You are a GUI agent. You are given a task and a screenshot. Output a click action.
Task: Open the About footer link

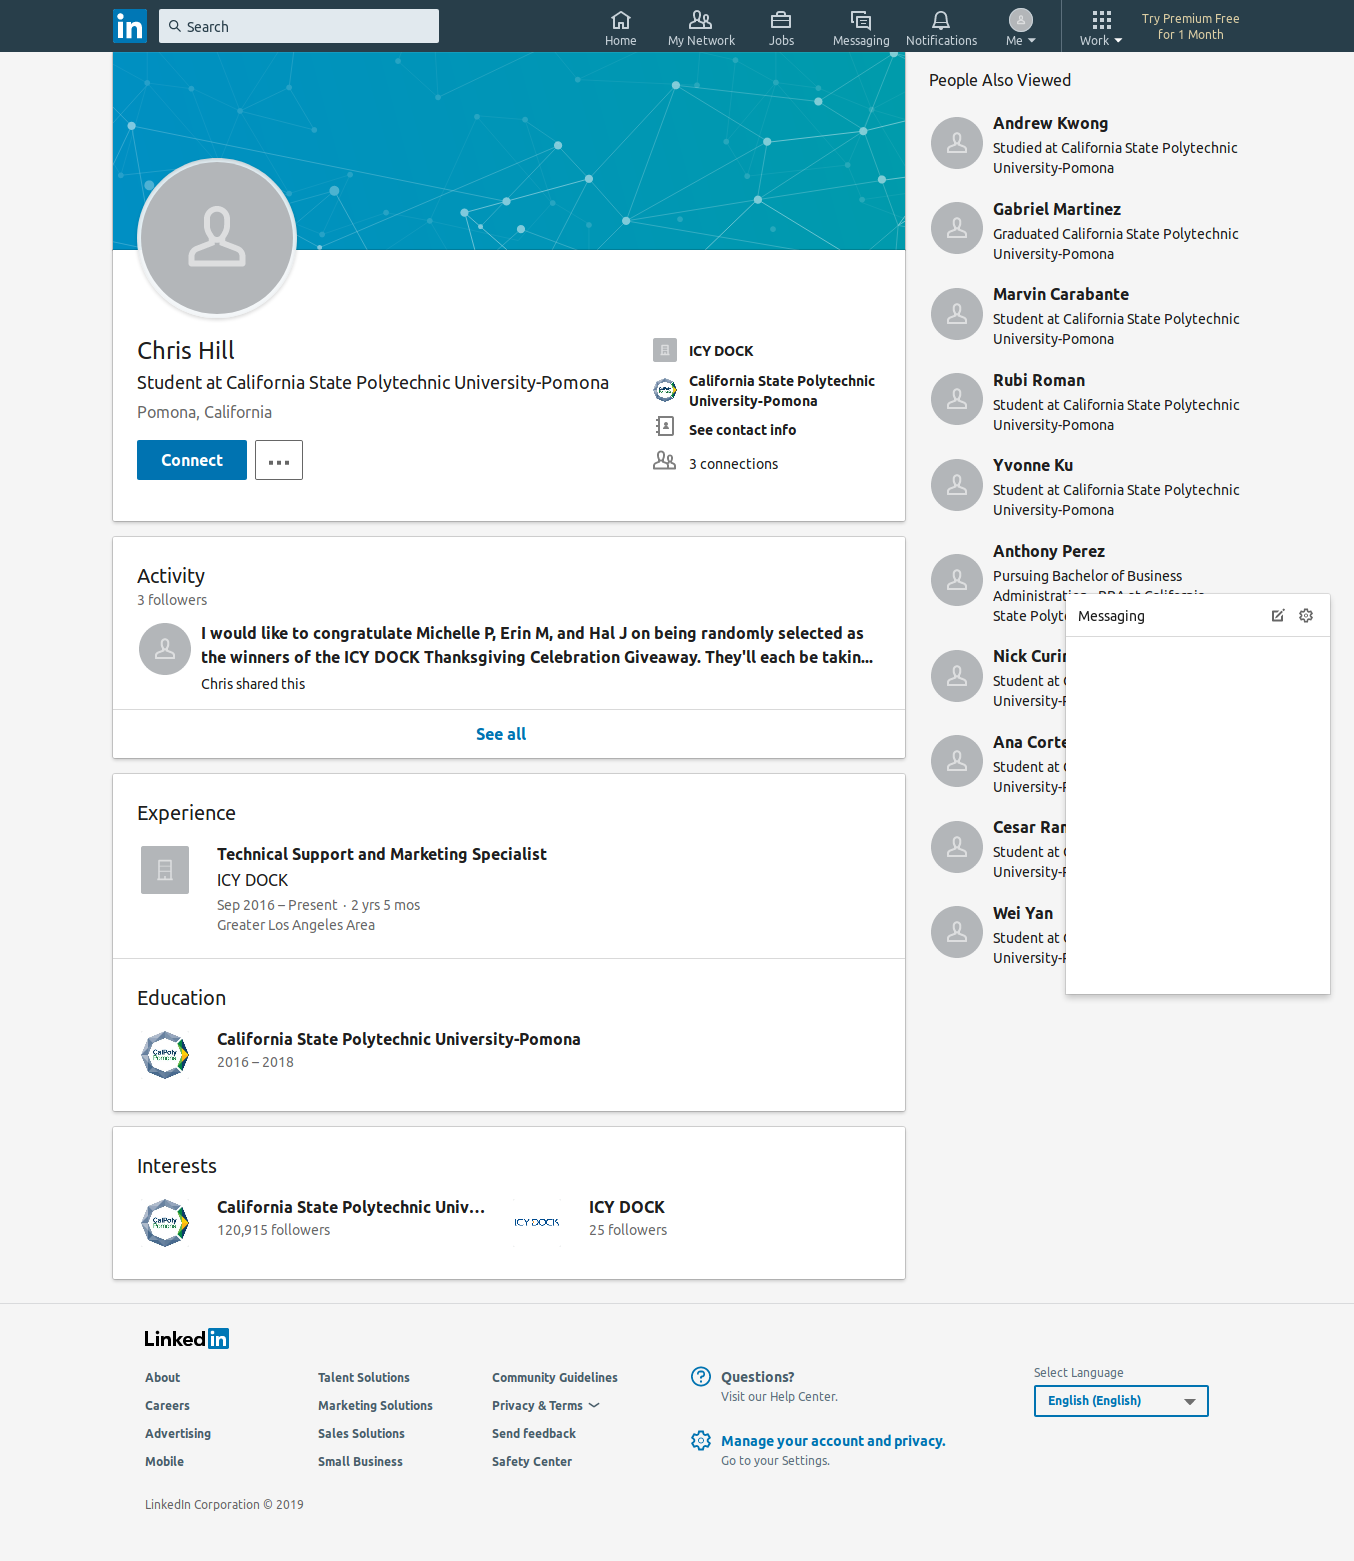coord(162,1377)
